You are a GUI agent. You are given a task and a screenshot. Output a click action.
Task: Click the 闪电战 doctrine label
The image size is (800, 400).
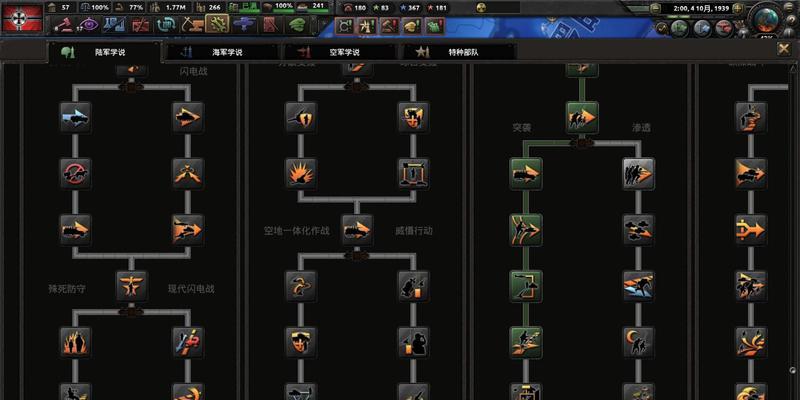[x=193, y=72]
